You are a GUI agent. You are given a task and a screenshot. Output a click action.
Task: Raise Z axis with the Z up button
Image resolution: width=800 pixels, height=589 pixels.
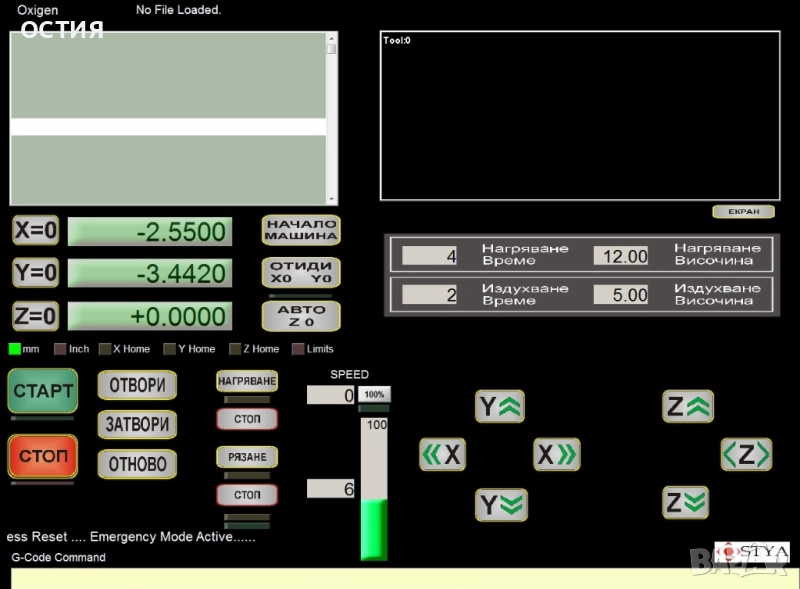click(687, 406)
